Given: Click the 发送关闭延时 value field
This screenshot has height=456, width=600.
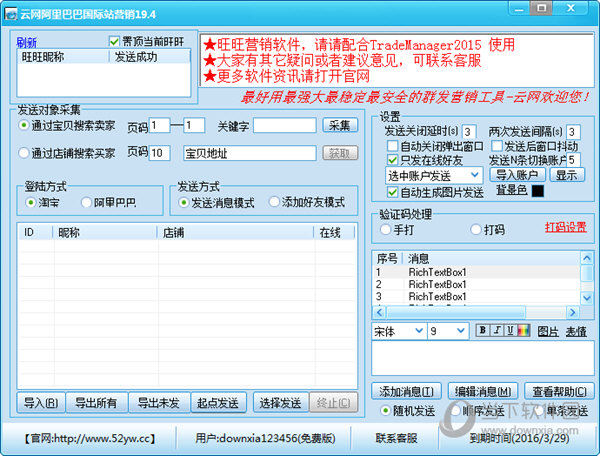Looking at the screenshot, I should [x=469, y=132].
